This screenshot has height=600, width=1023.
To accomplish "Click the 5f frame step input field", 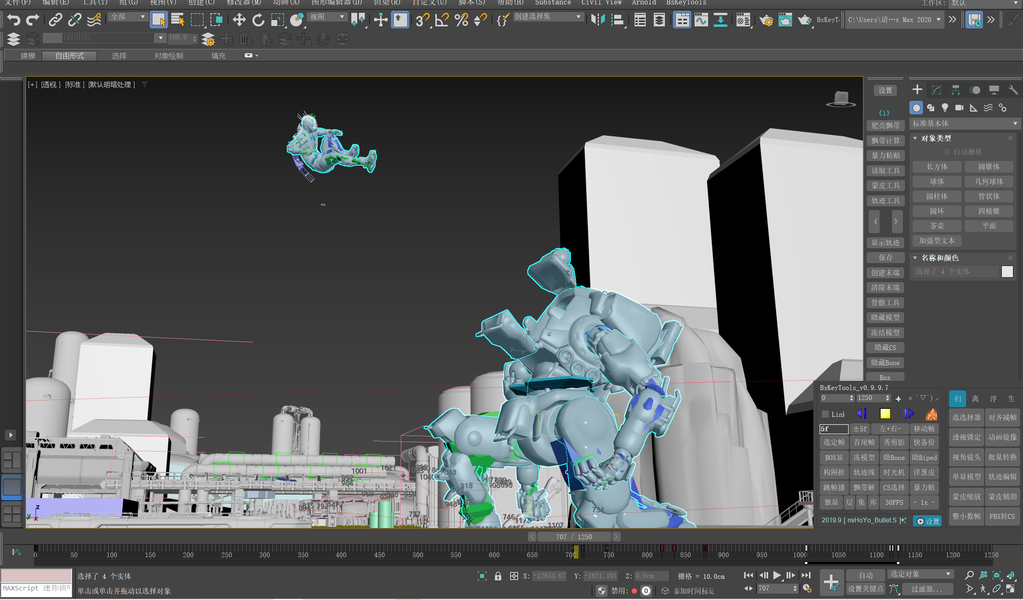I will (x=834, y=429).
